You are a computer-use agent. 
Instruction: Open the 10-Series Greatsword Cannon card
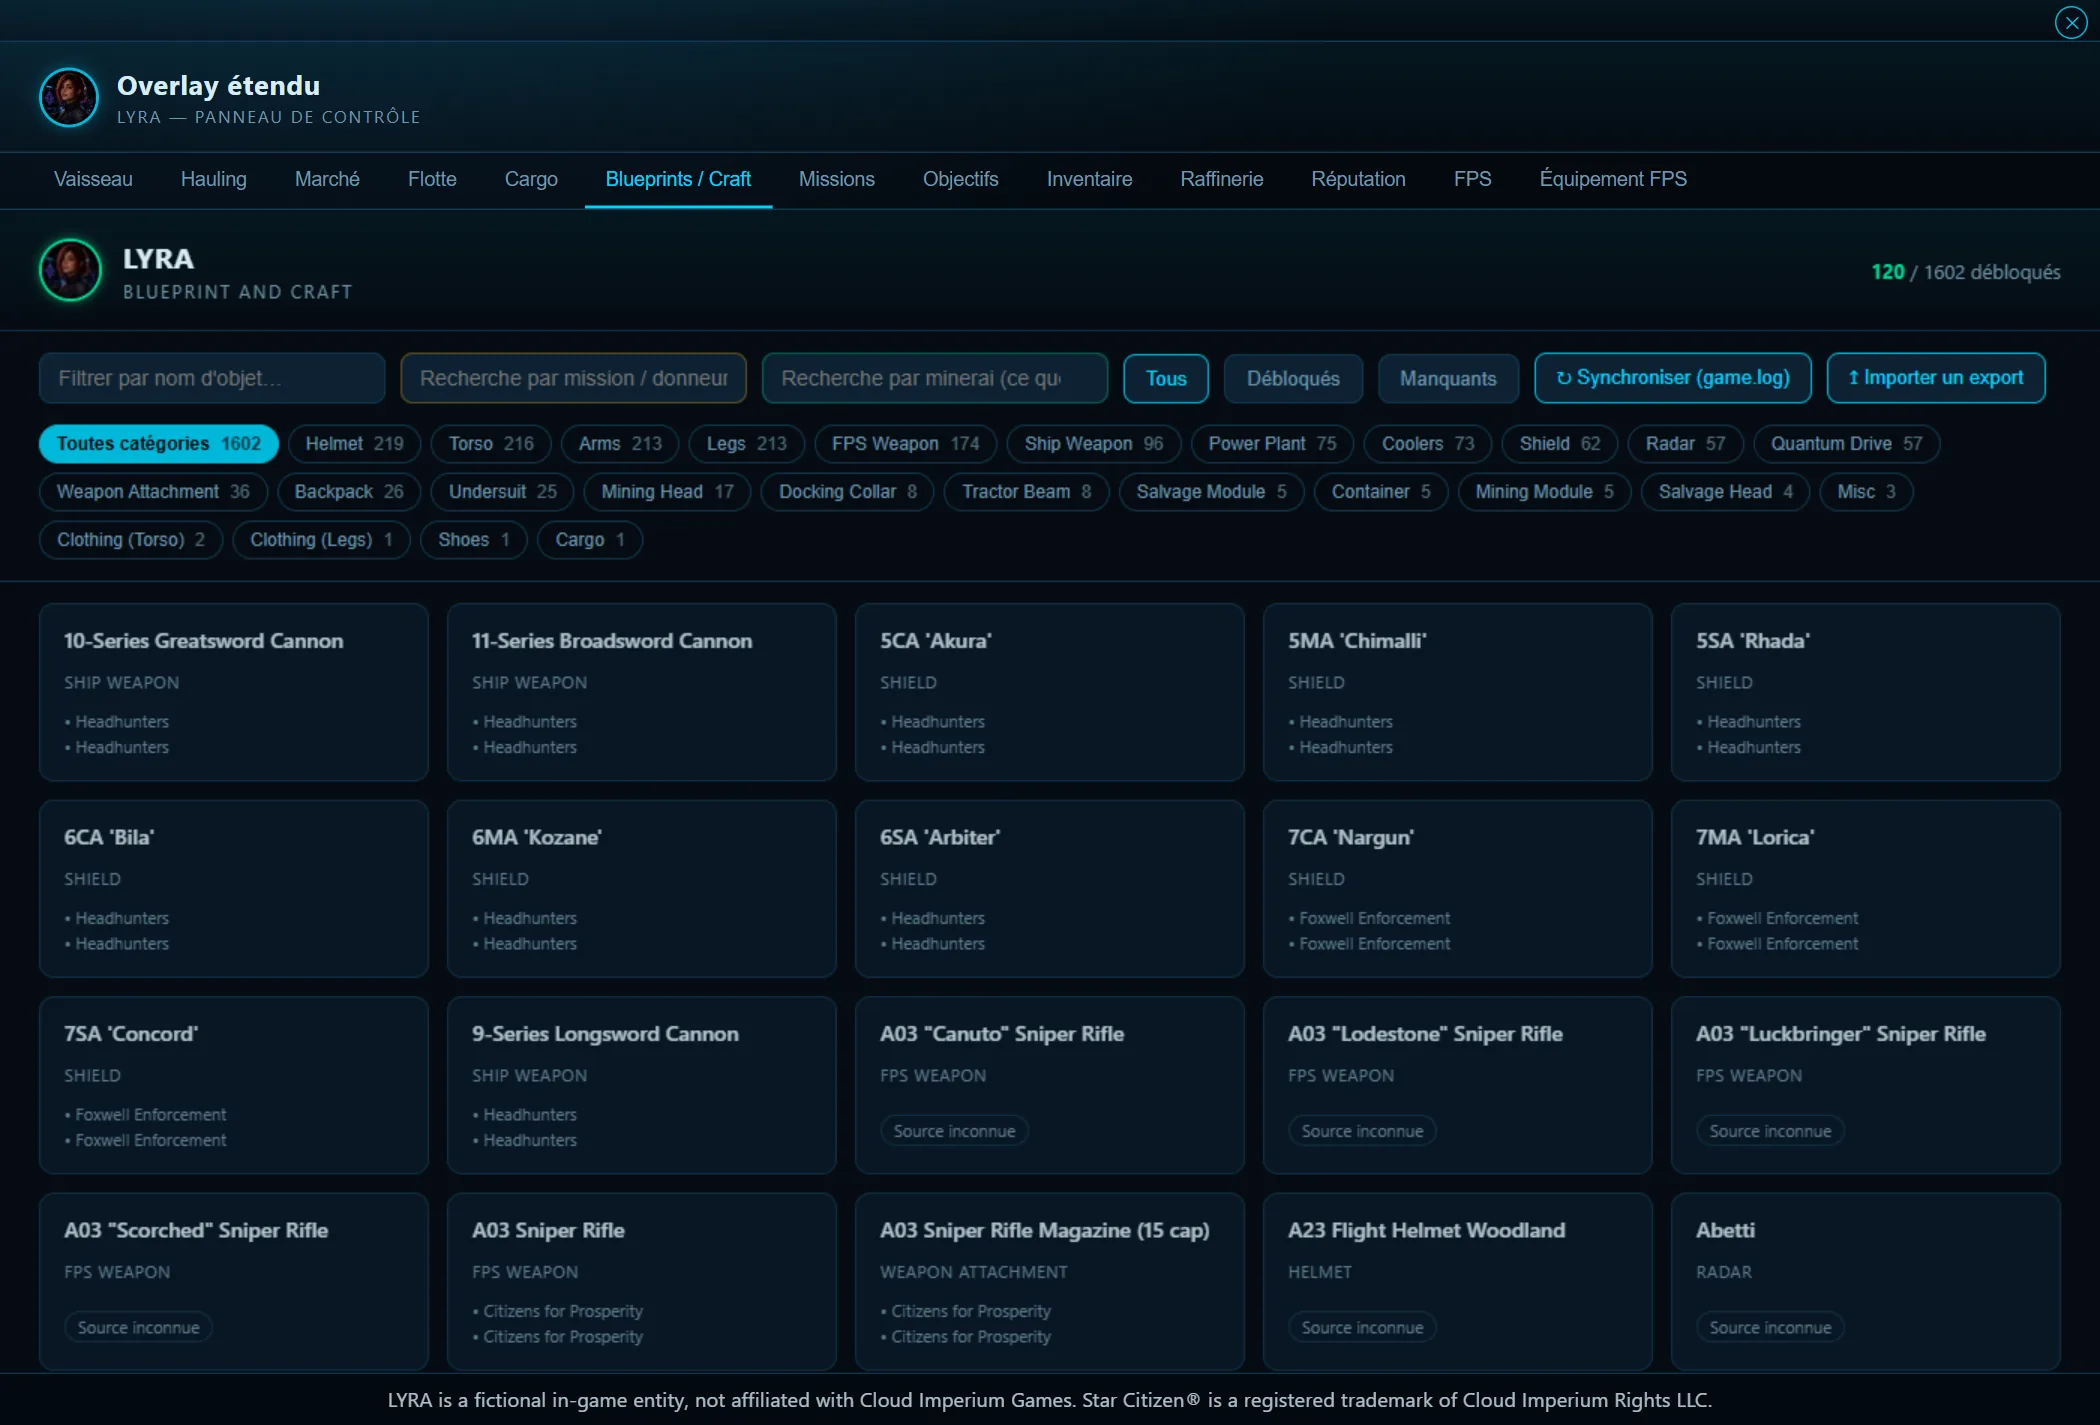[x=233, y=692]
